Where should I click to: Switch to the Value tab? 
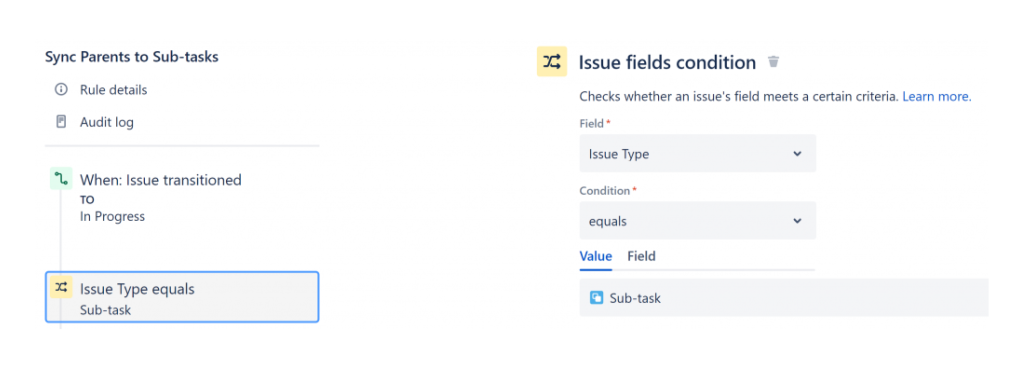coord(596,256)
